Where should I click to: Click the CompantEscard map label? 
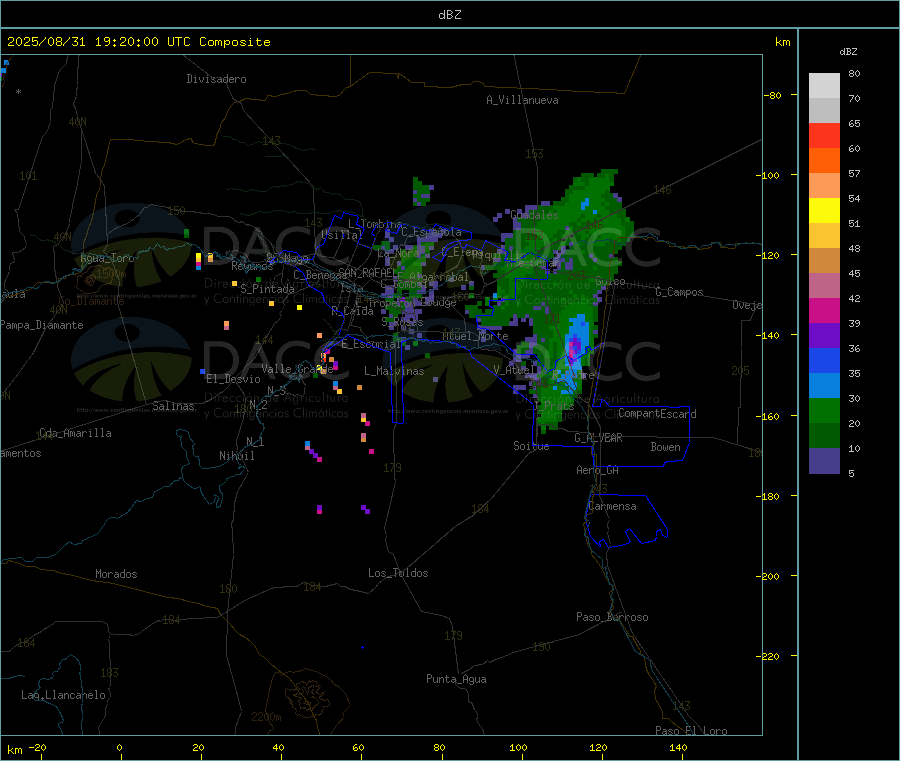[657, 414]
